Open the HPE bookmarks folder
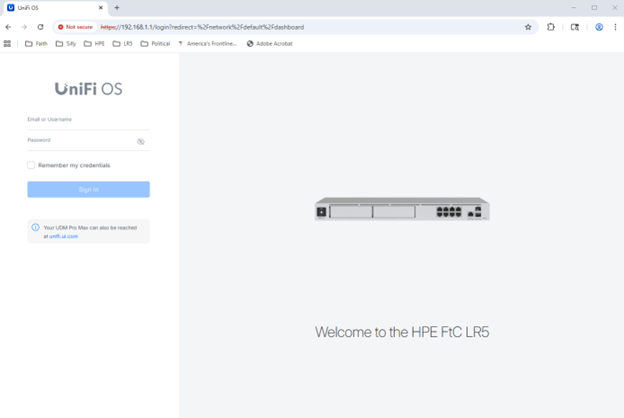The image size is (624, 418). point(94,44)
